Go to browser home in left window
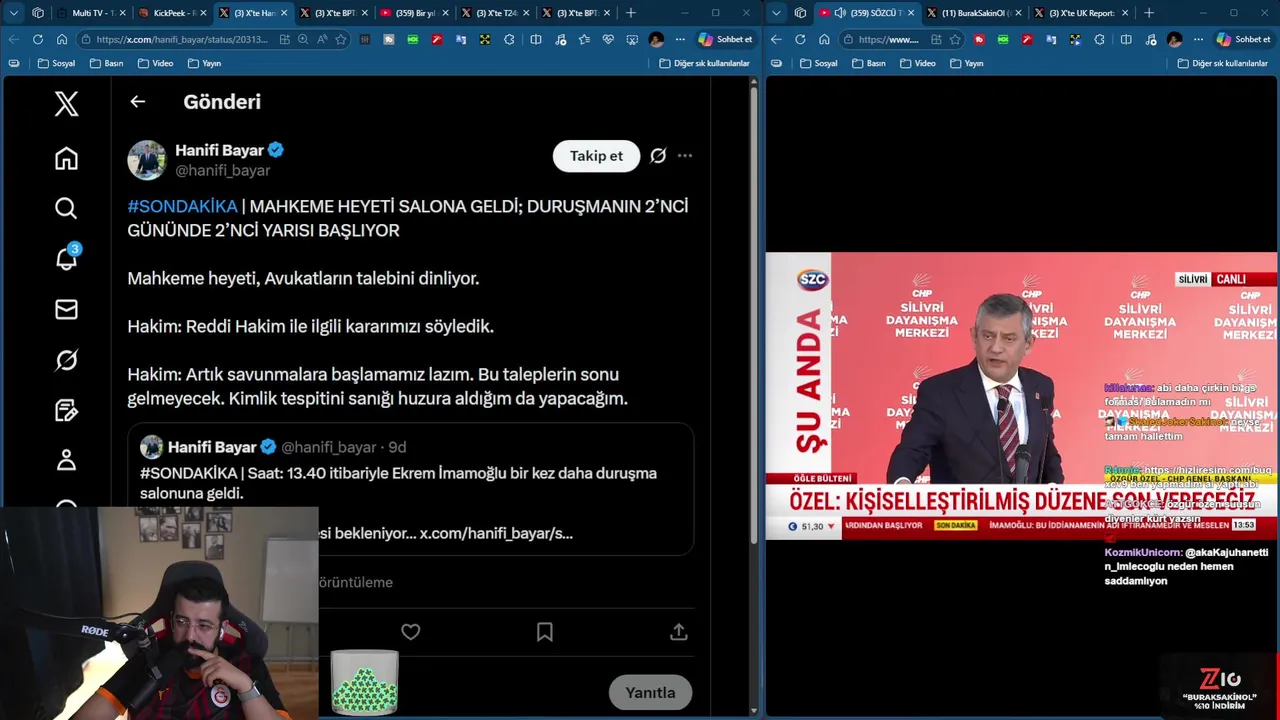This screenshot has width=1280, height=720. [61, 39]
